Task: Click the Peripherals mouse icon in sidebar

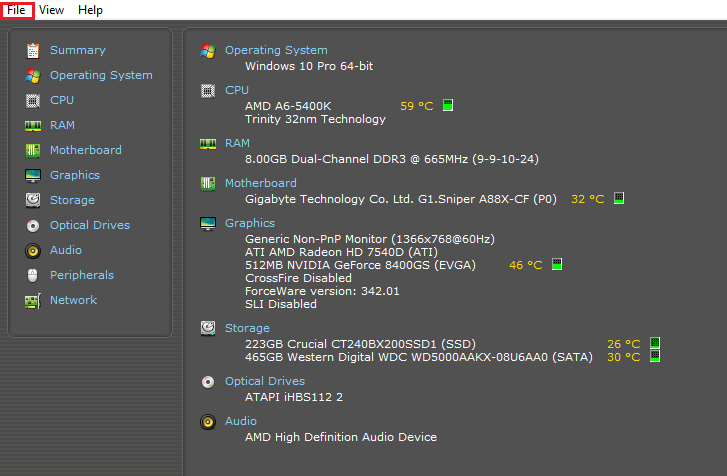Action: tap(32, 275)
